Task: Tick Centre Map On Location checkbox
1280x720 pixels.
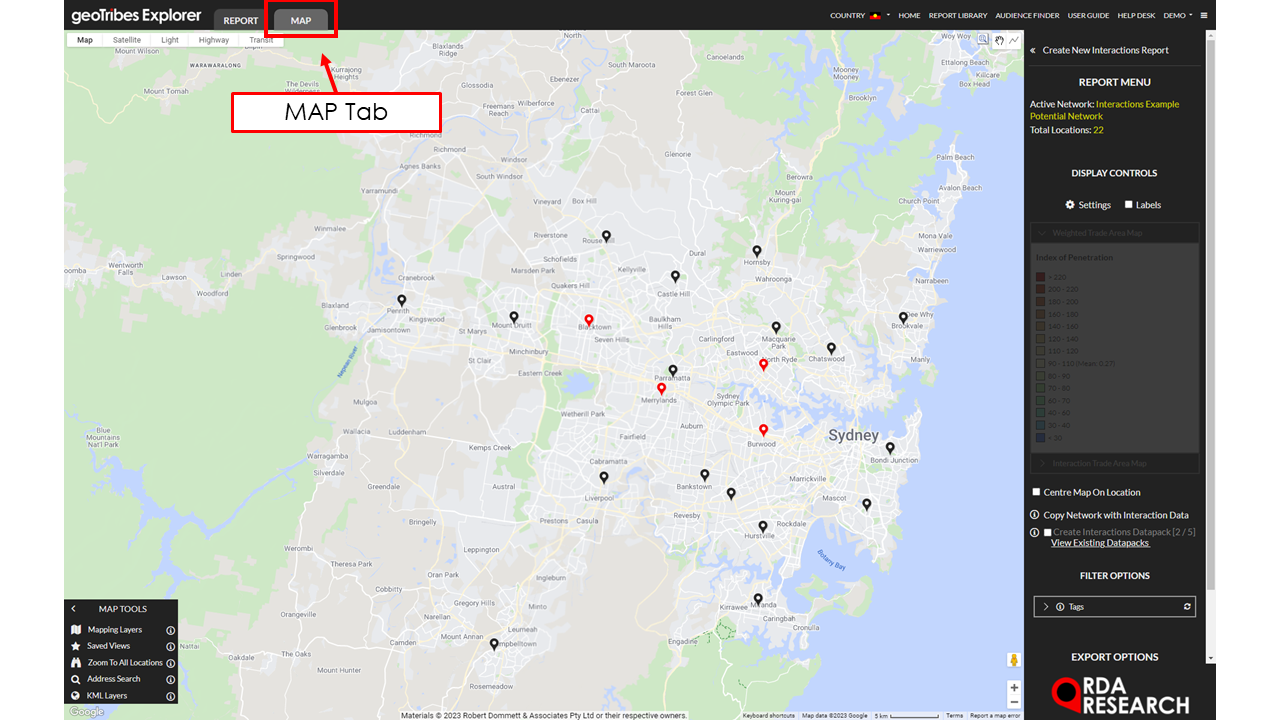Action: (1037, 492)
